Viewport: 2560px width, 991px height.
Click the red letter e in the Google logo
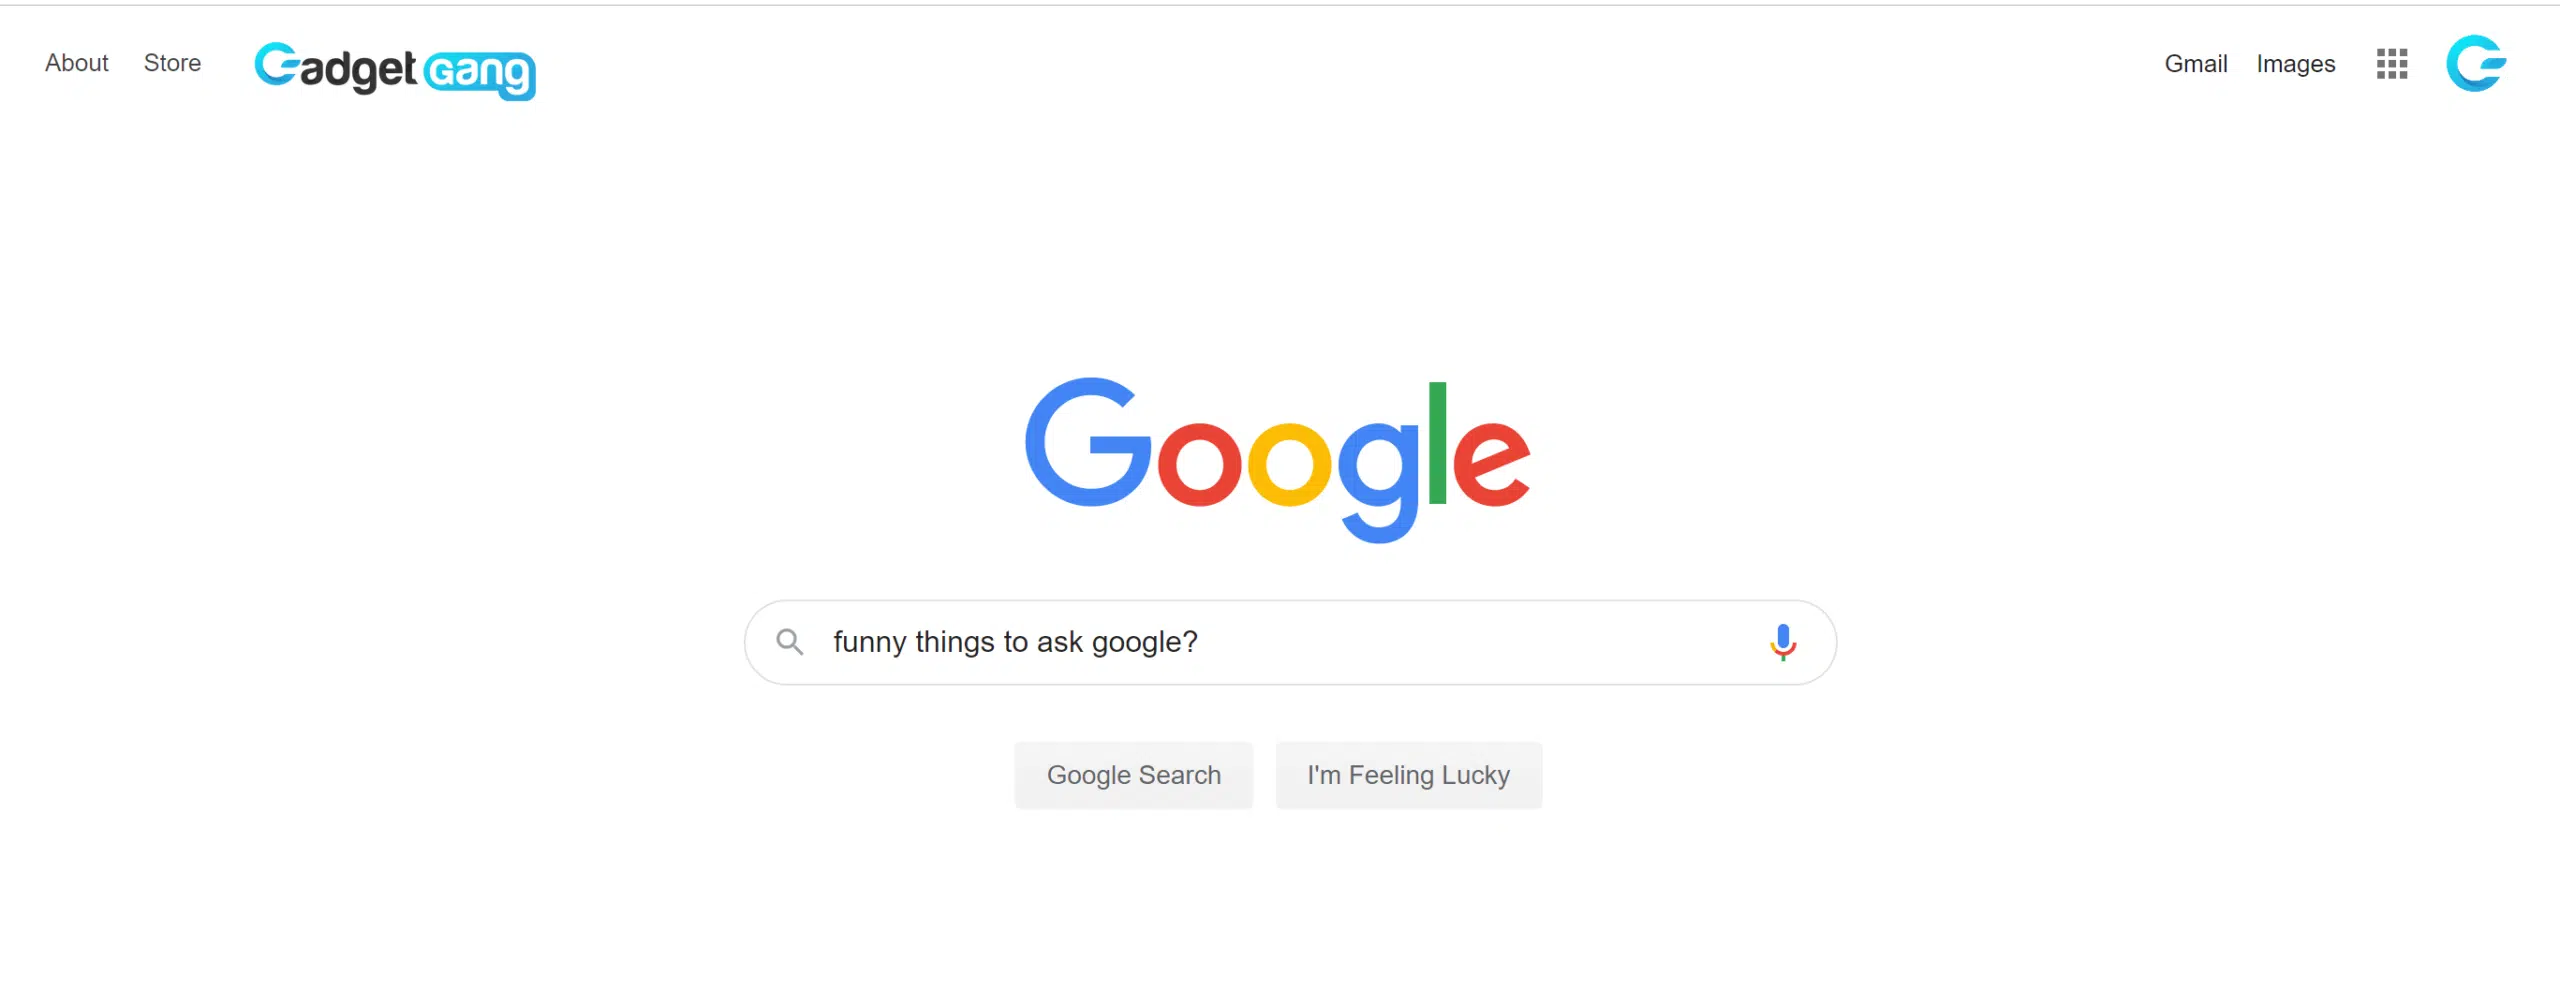1491,462
